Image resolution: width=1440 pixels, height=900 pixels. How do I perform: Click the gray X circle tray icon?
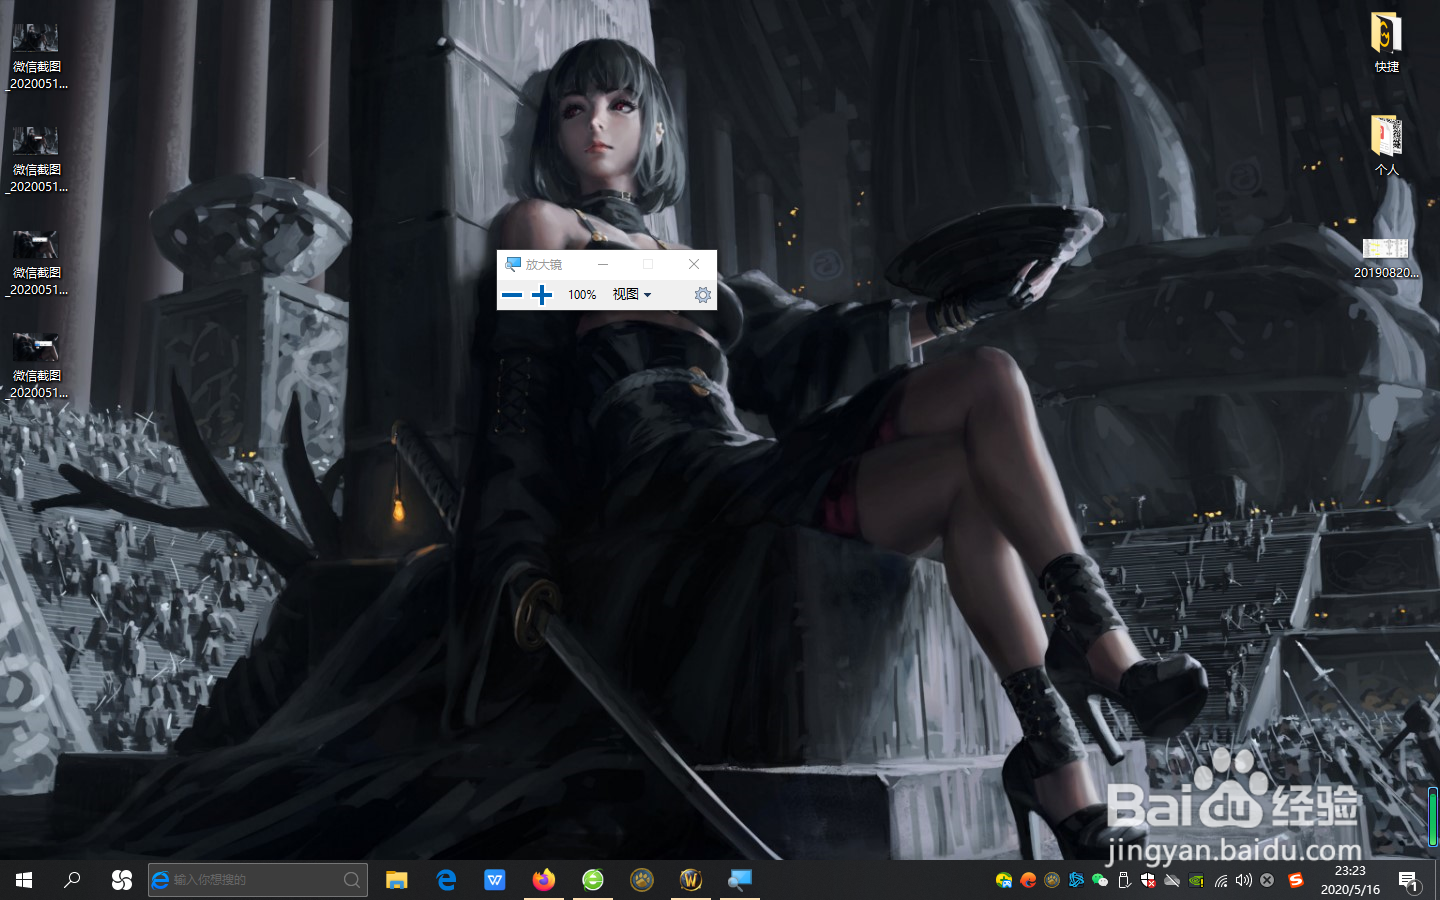(1267, 880)
